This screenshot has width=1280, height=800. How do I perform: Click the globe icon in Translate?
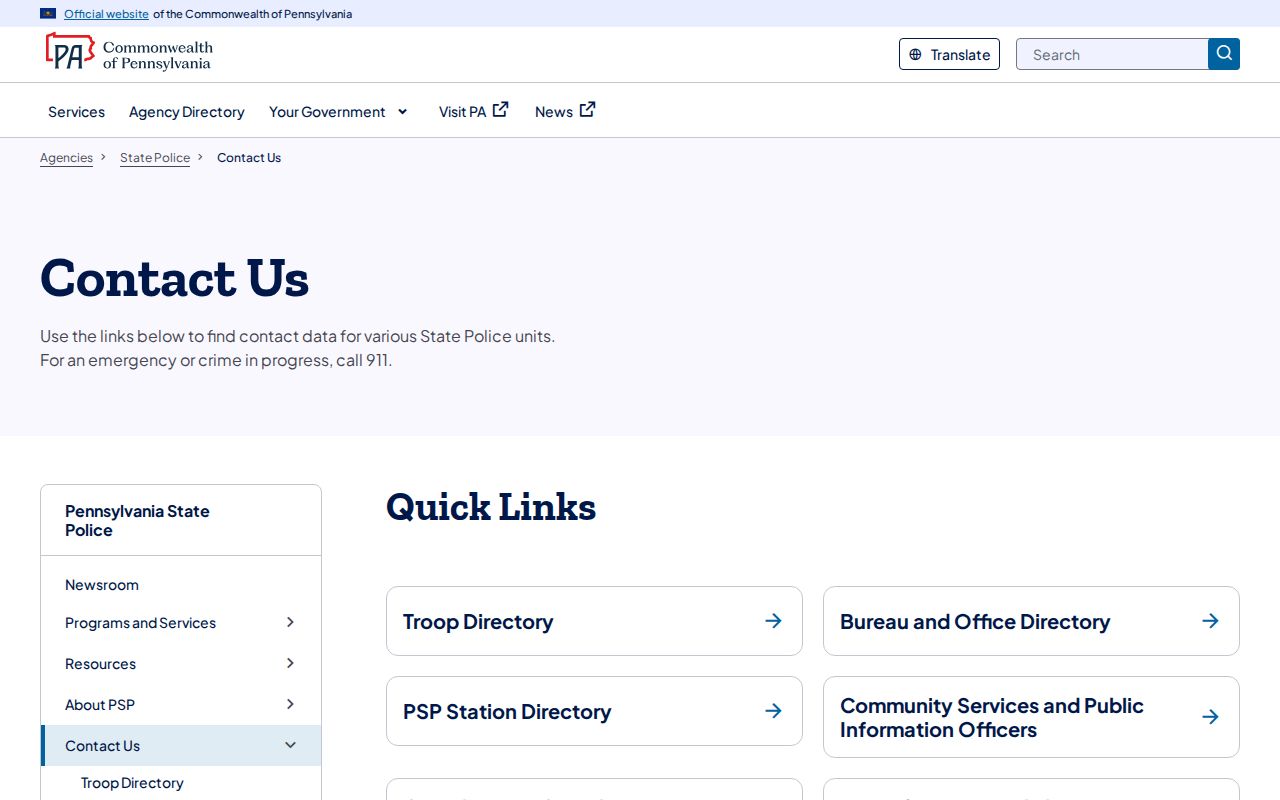(x=915, y=55)
